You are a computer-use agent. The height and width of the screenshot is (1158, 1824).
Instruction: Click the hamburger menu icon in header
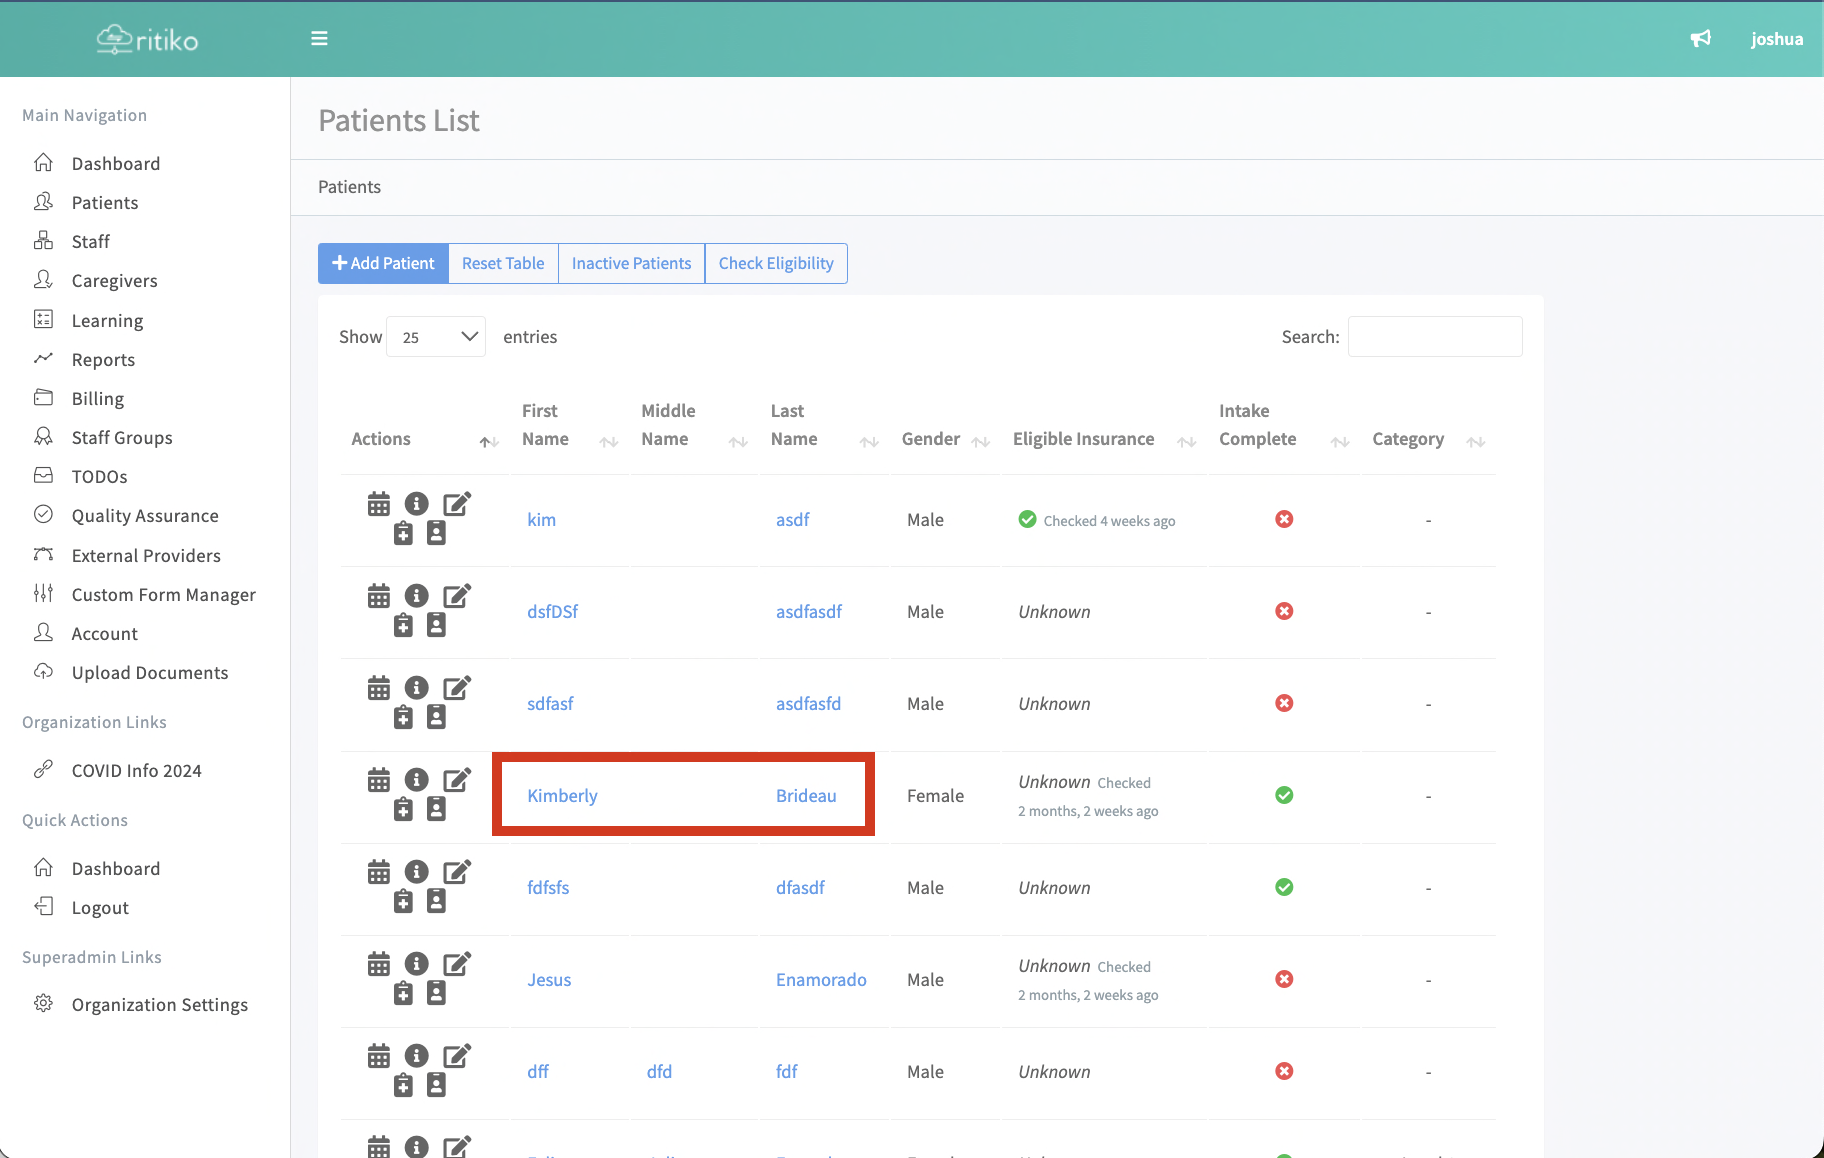(x=319, y=39)
